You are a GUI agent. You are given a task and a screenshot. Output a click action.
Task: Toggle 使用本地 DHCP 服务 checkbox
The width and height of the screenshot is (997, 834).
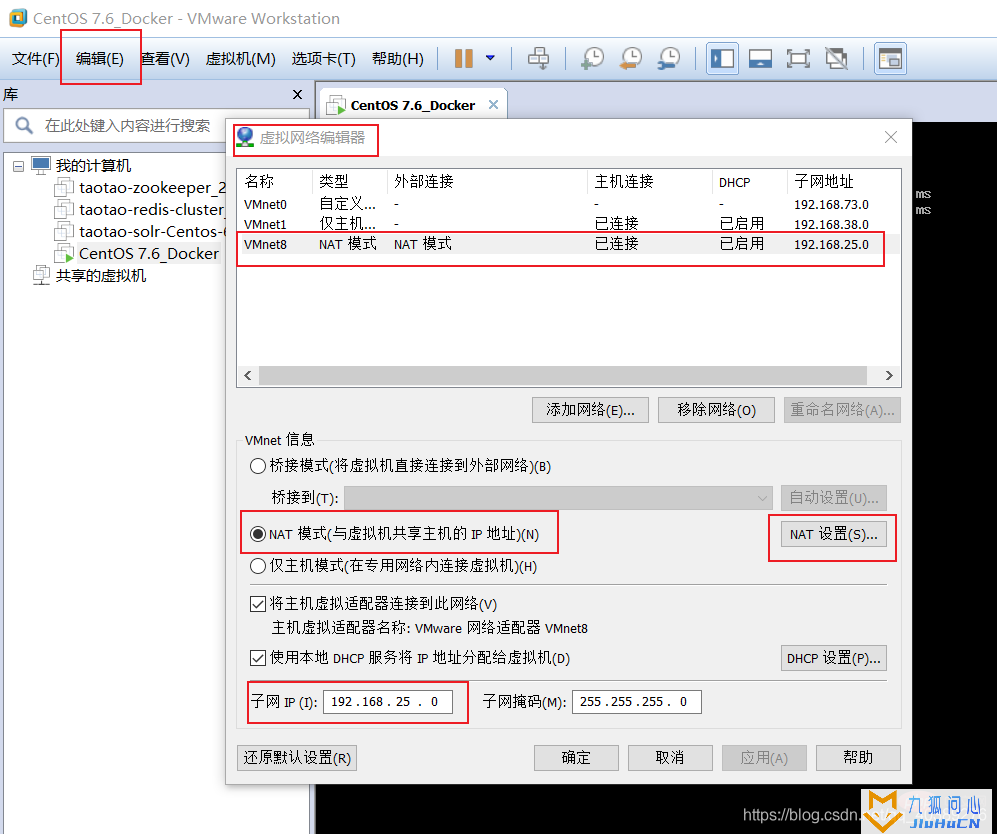258,658
